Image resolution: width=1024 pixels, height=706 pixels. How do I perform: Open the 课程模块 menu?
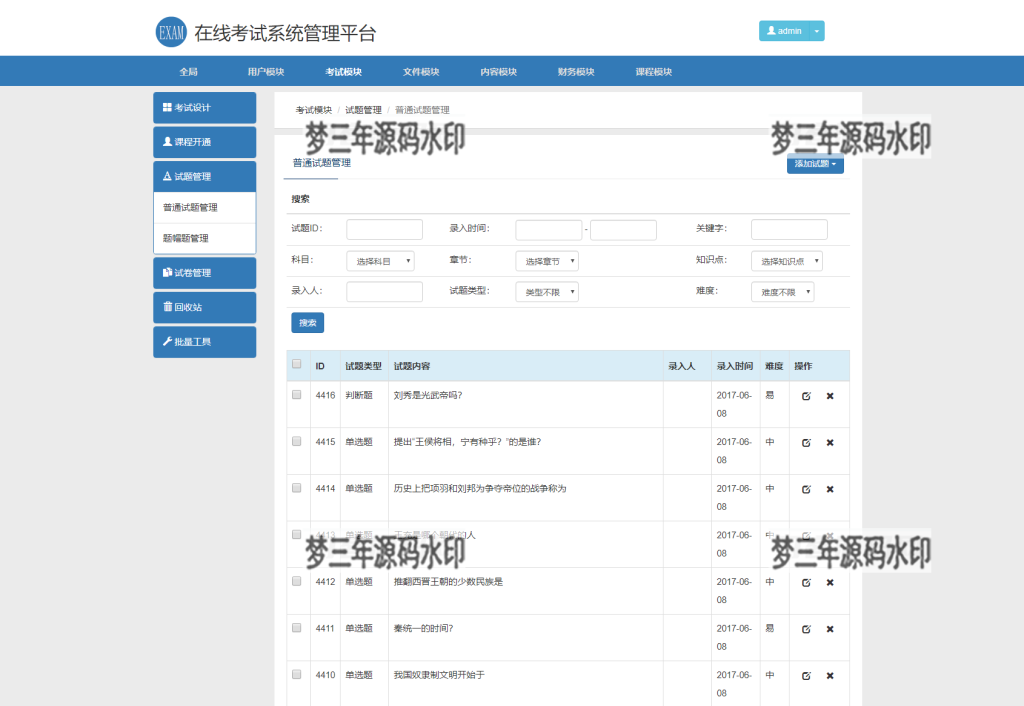pos(654,72)
